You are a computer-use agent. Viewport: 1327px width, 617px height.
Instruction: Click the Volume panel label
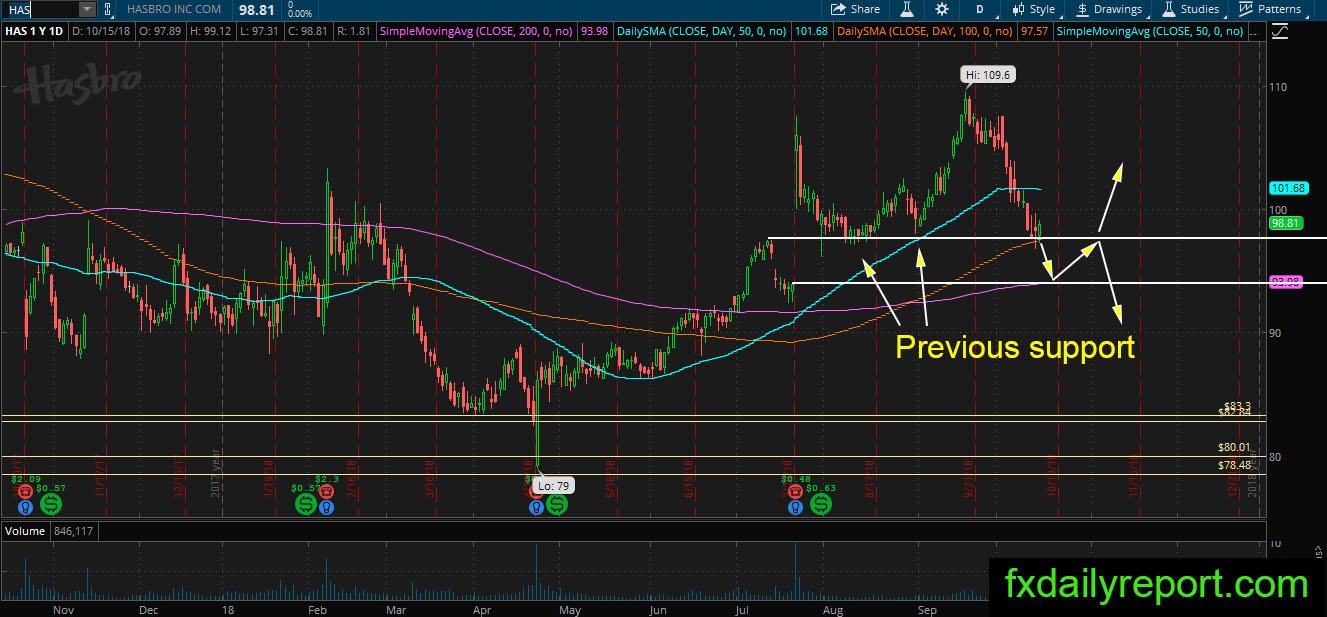coord(24,529)
